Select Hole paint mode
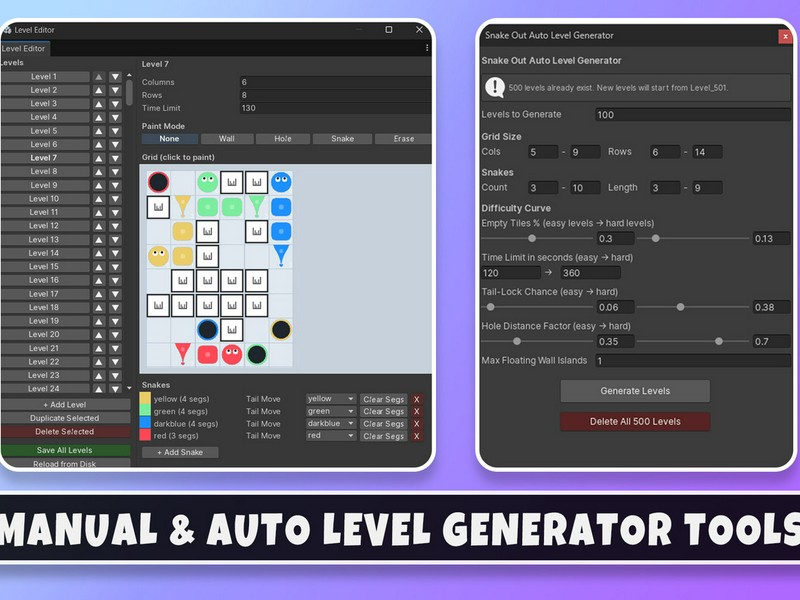Image resolution: width=800 pixels, height=600 pixels. click(x=283, y=139)
